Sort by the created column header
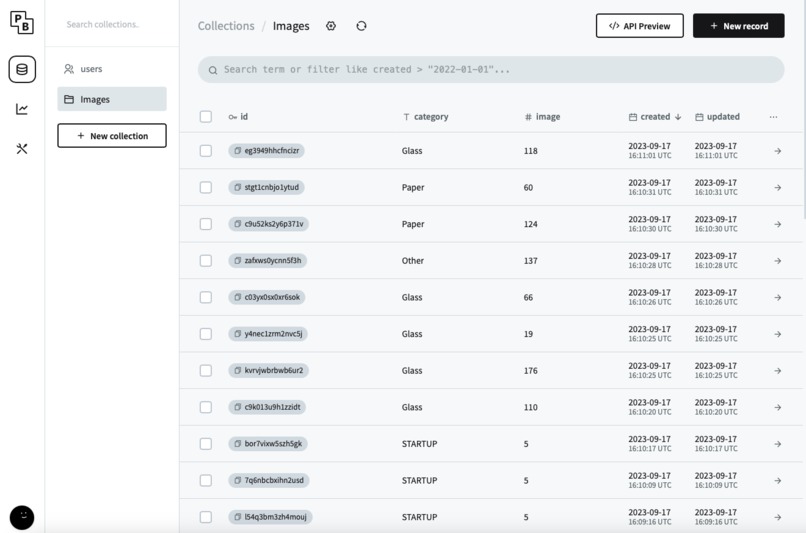 pos(655,117)
